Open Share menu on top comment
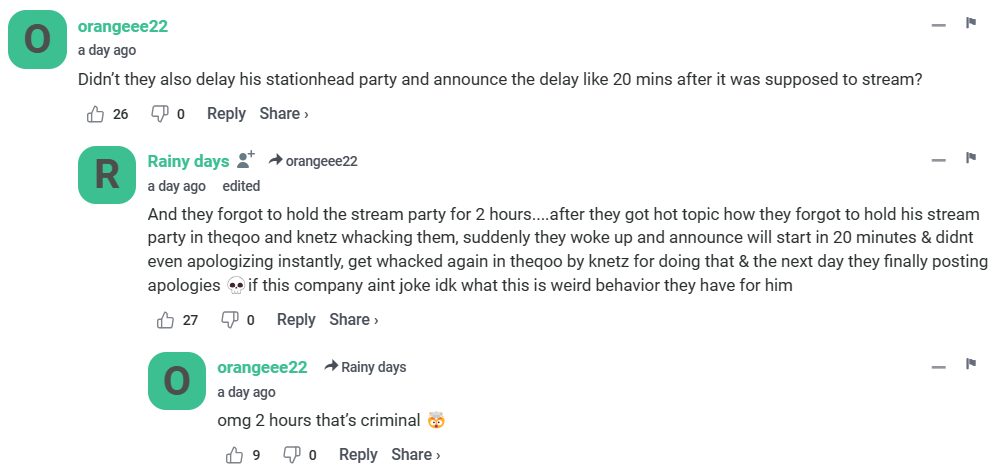 point(283,114)
